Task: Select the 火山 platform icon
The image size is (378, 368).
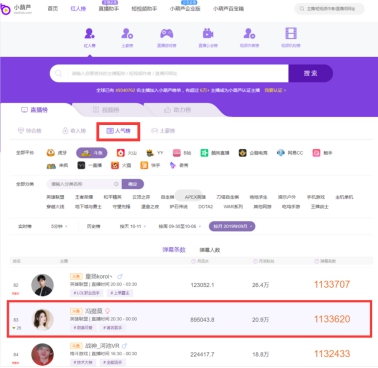Action: 121,153
